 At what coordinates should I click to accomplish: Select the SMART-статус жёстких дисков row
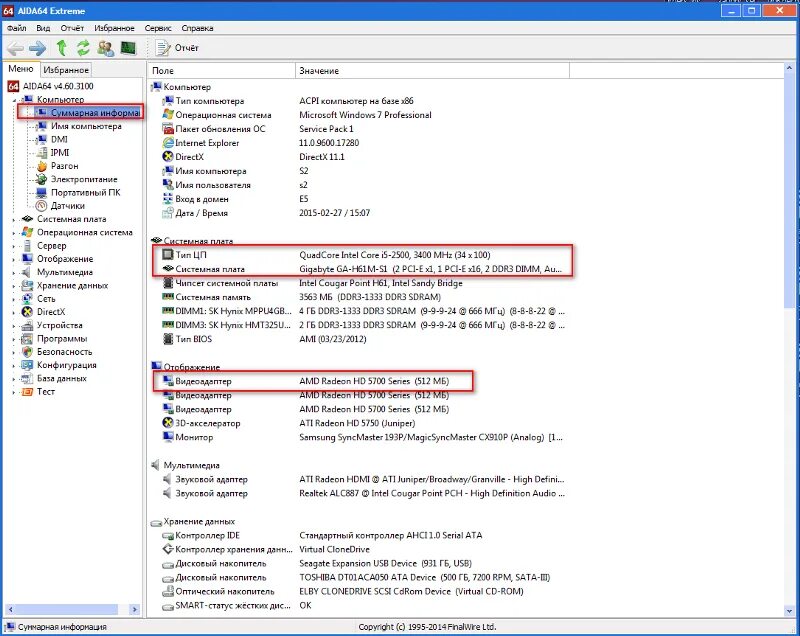(x=359, y=605)
